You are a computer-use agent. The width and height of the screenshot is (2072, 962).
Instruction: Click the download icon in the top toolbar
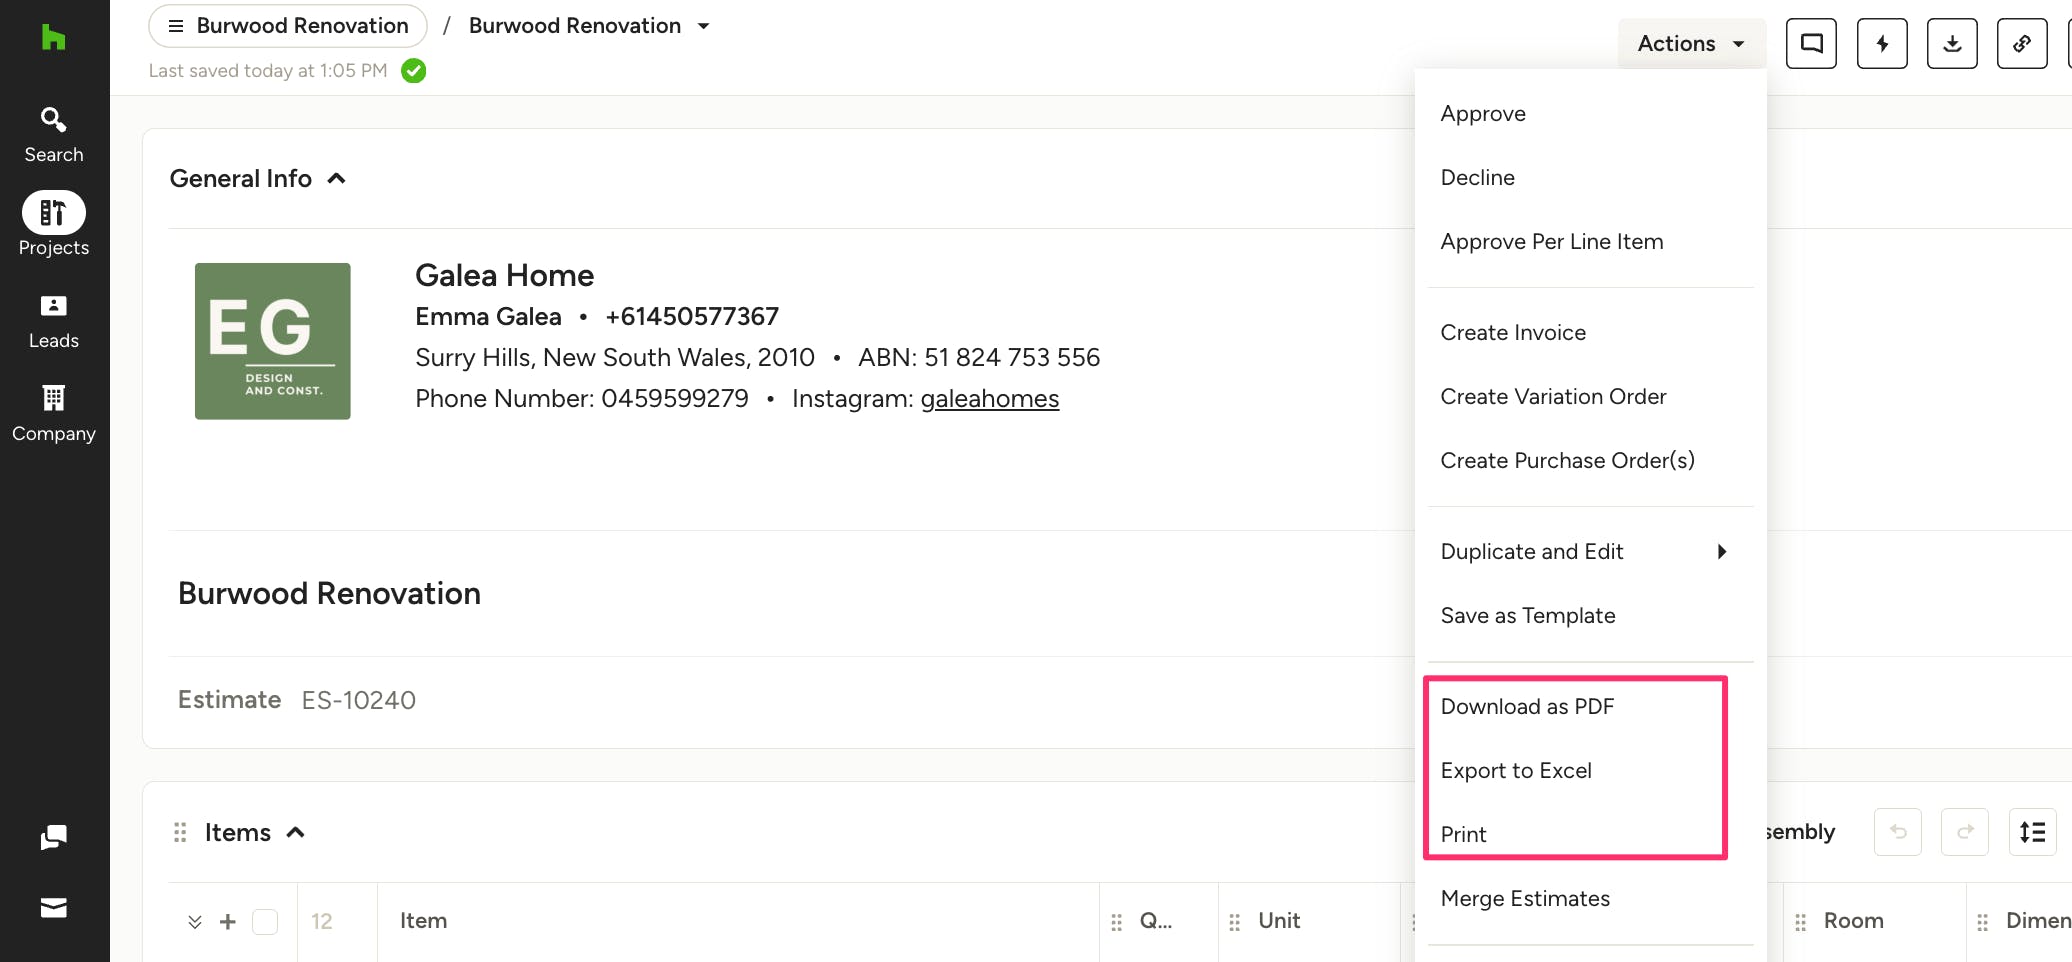[1952, 44]
